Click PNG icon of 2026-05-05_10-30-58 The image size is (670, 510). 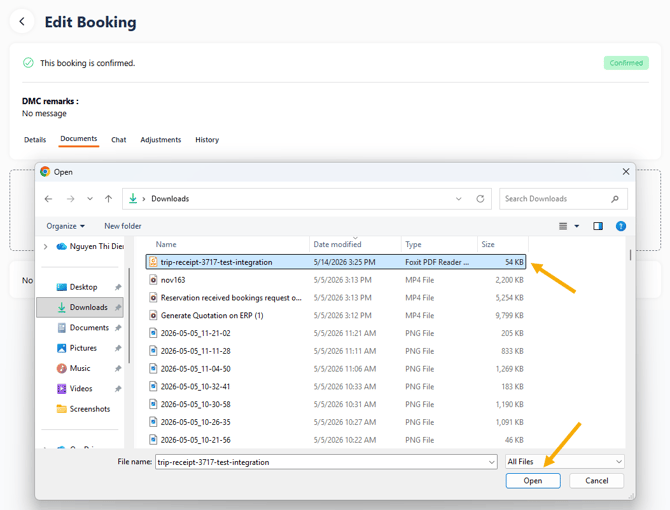(153, 404)
